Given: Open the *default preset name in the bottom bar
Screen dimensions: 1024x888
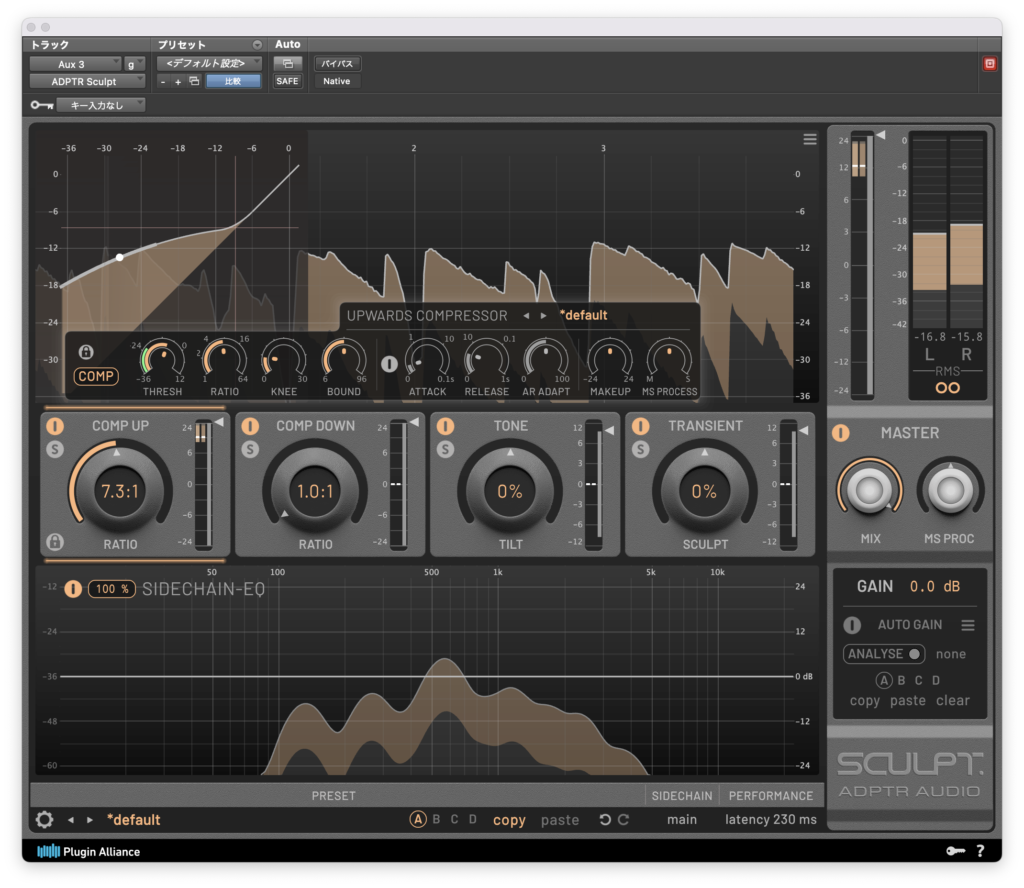Looking at the screenshot, I should click(134, 819).
